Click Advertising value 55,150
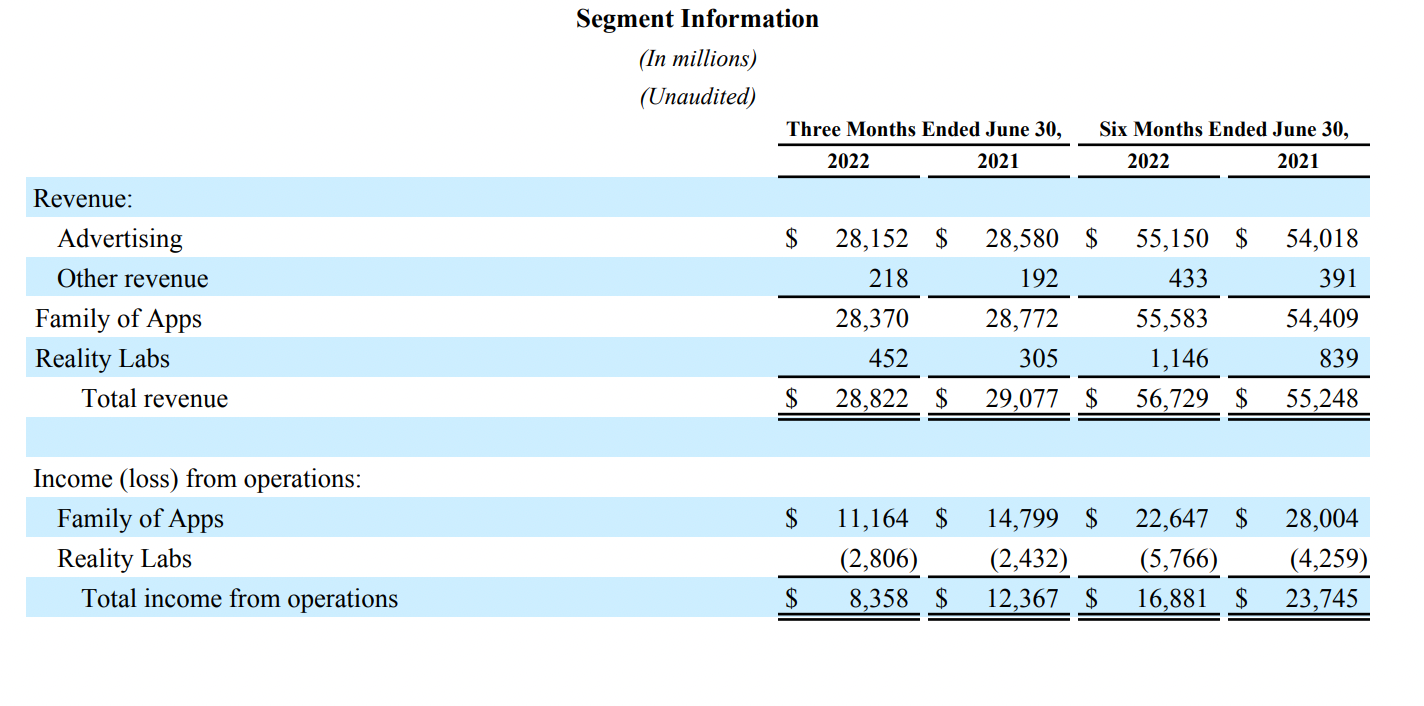The width and height of the screenshot is (1424, 706). (1172, 239)
